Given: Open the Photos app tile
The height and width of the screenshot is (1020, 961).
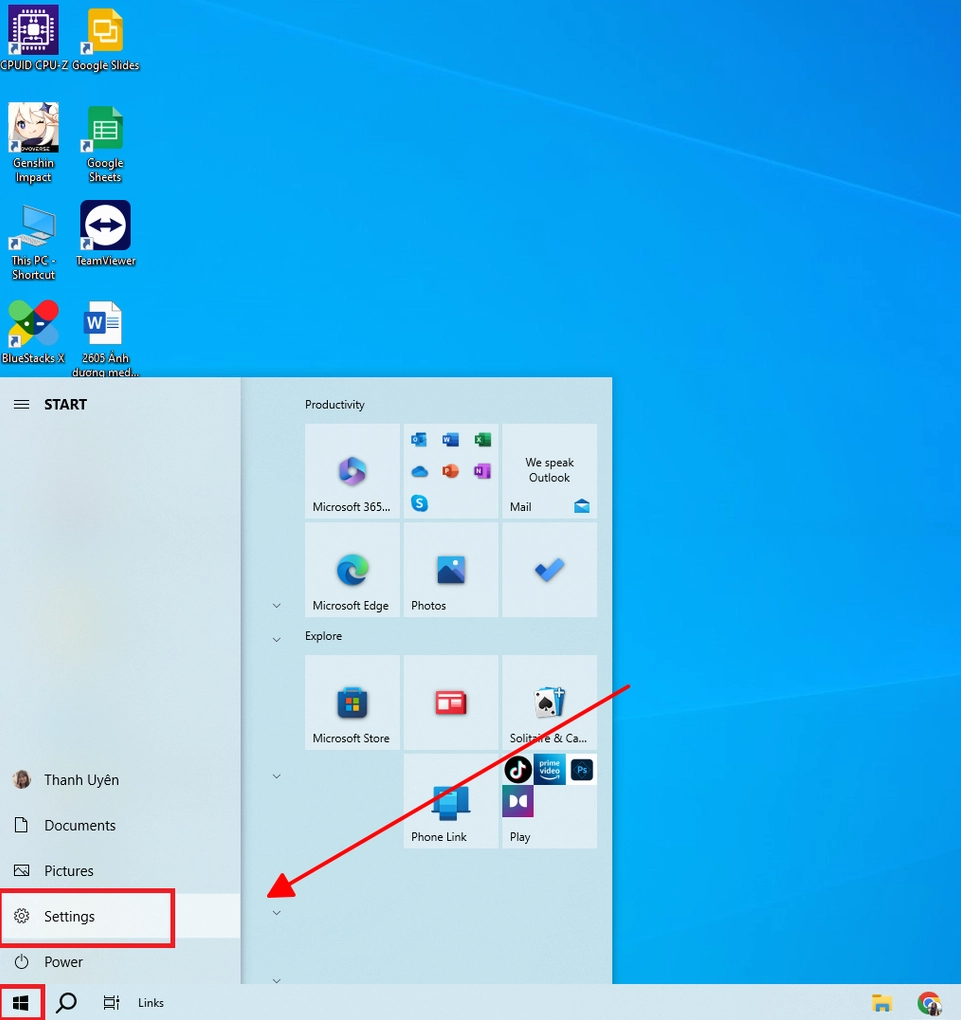Looking at the screenshot, I should pyautogui.click(x=450, y=570).
